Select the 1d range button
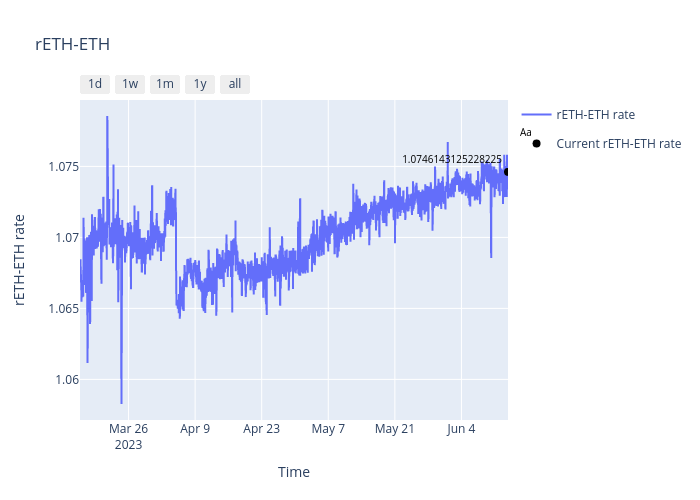Viewport: 700px width, 500px height. 95,84
